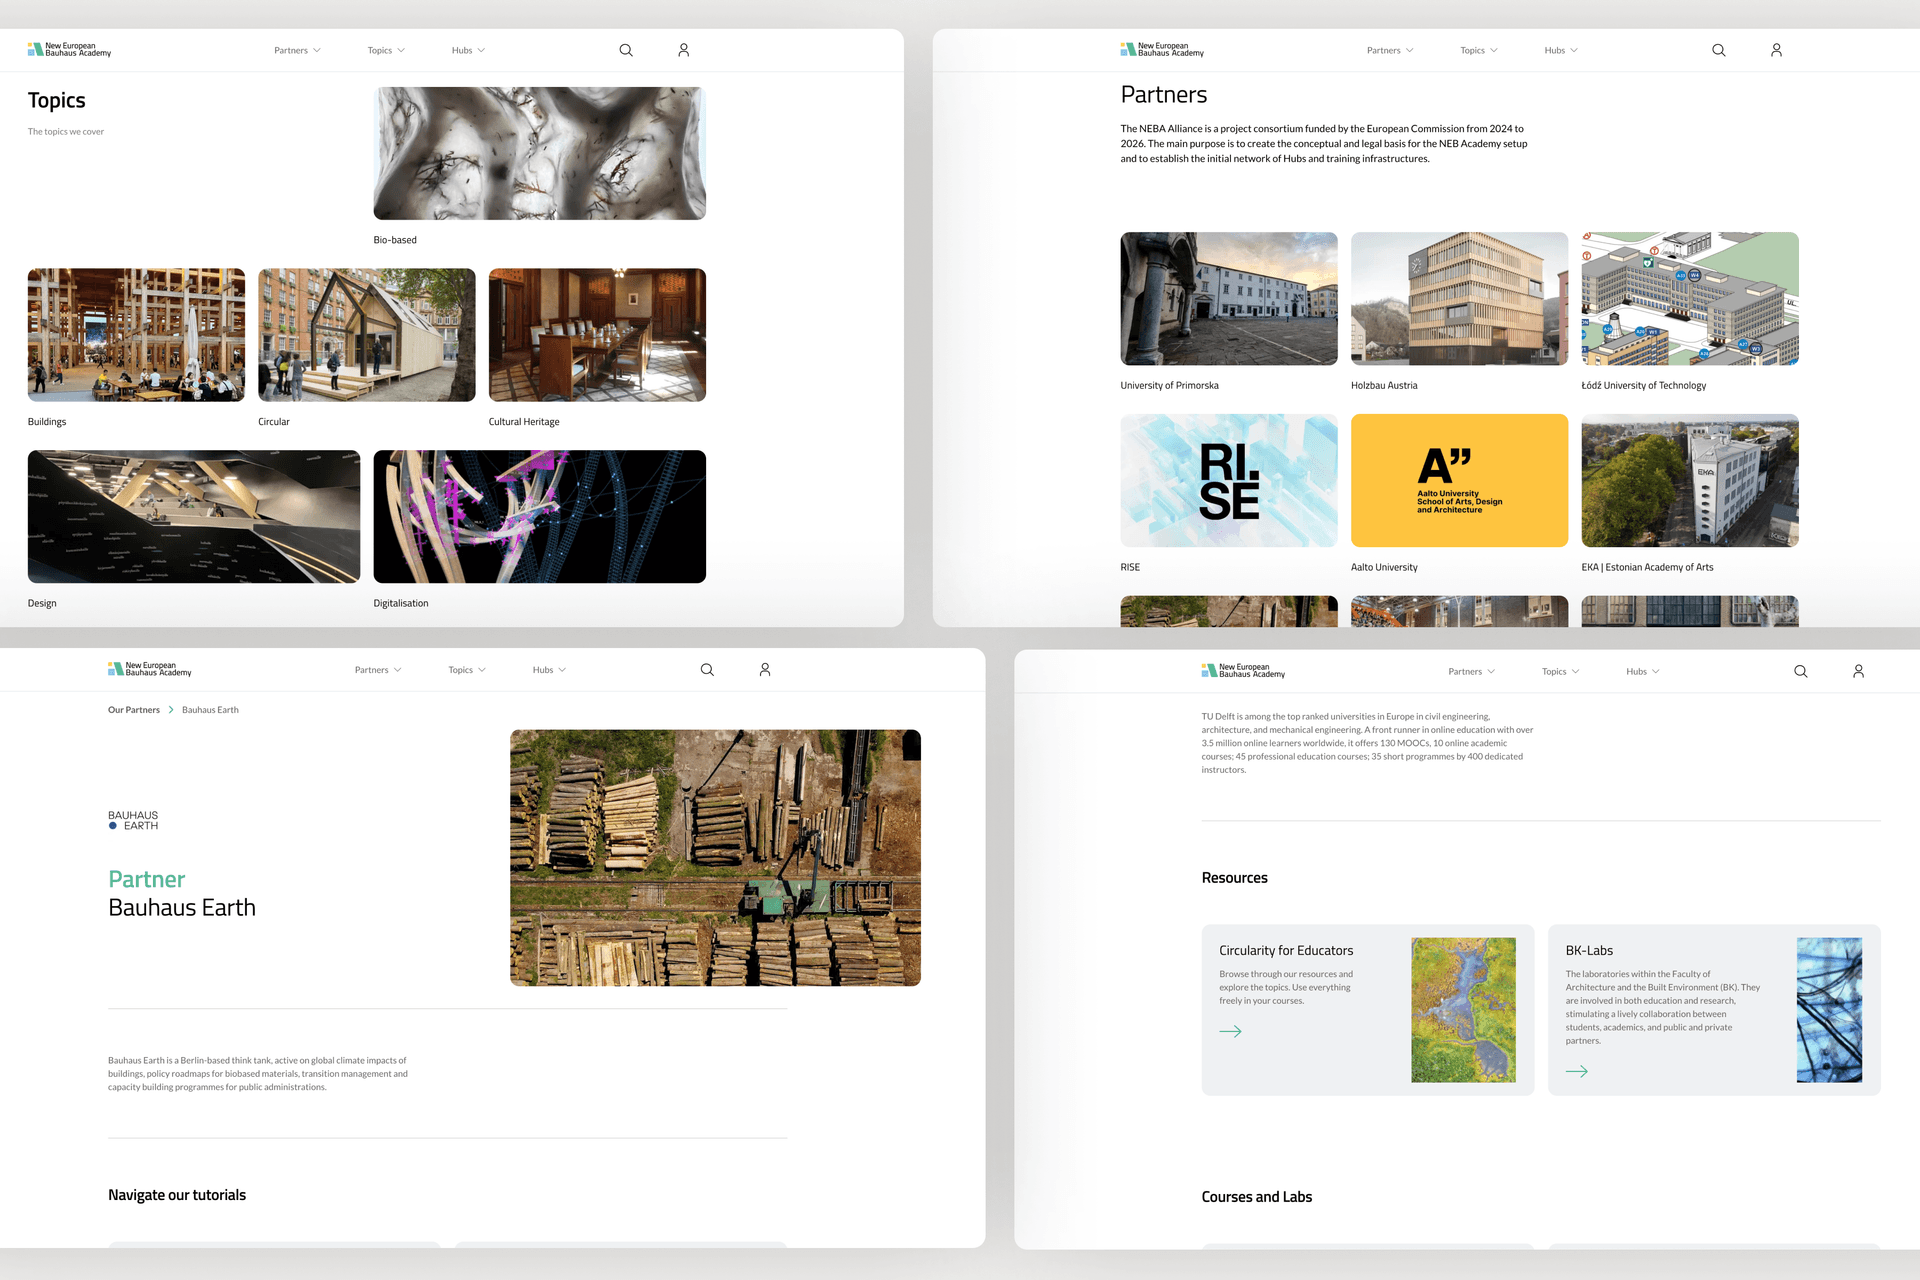Click the Cultural Heritage caption text
The width and height of the screenshot is (1920, 1280).
(524, 422)
